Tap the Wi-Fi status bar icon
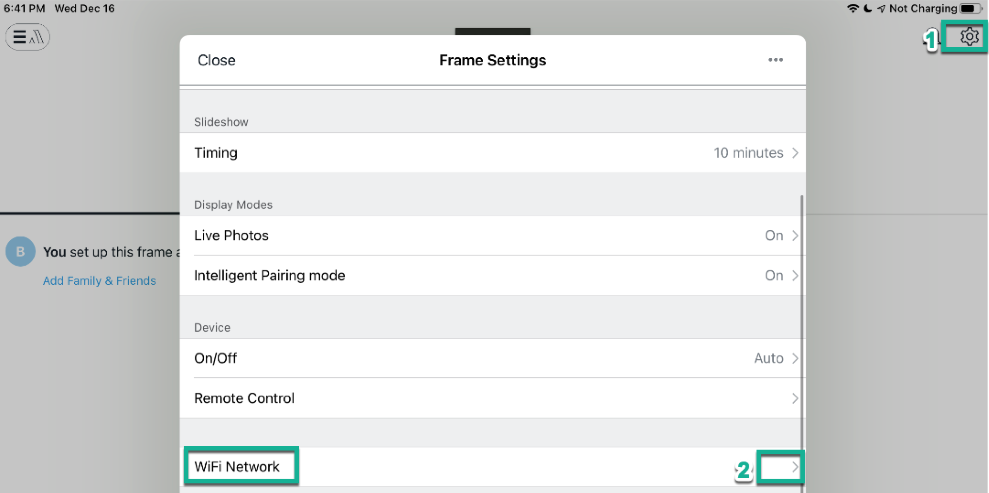The width and height of the screenshot is (989, 493). coord(852,8)
